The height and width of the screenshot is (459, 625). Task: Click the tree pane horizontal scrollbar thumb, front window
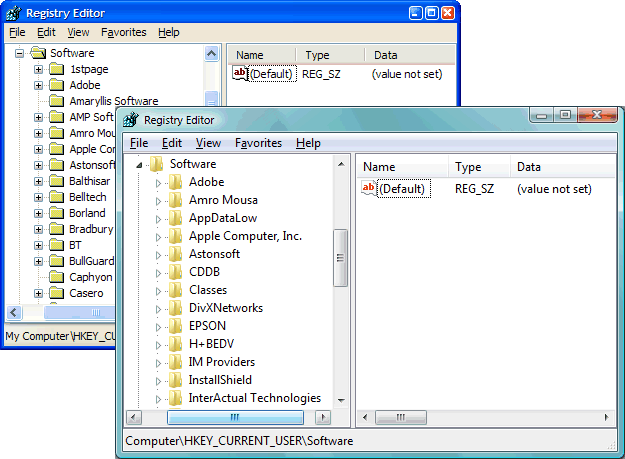235,417
